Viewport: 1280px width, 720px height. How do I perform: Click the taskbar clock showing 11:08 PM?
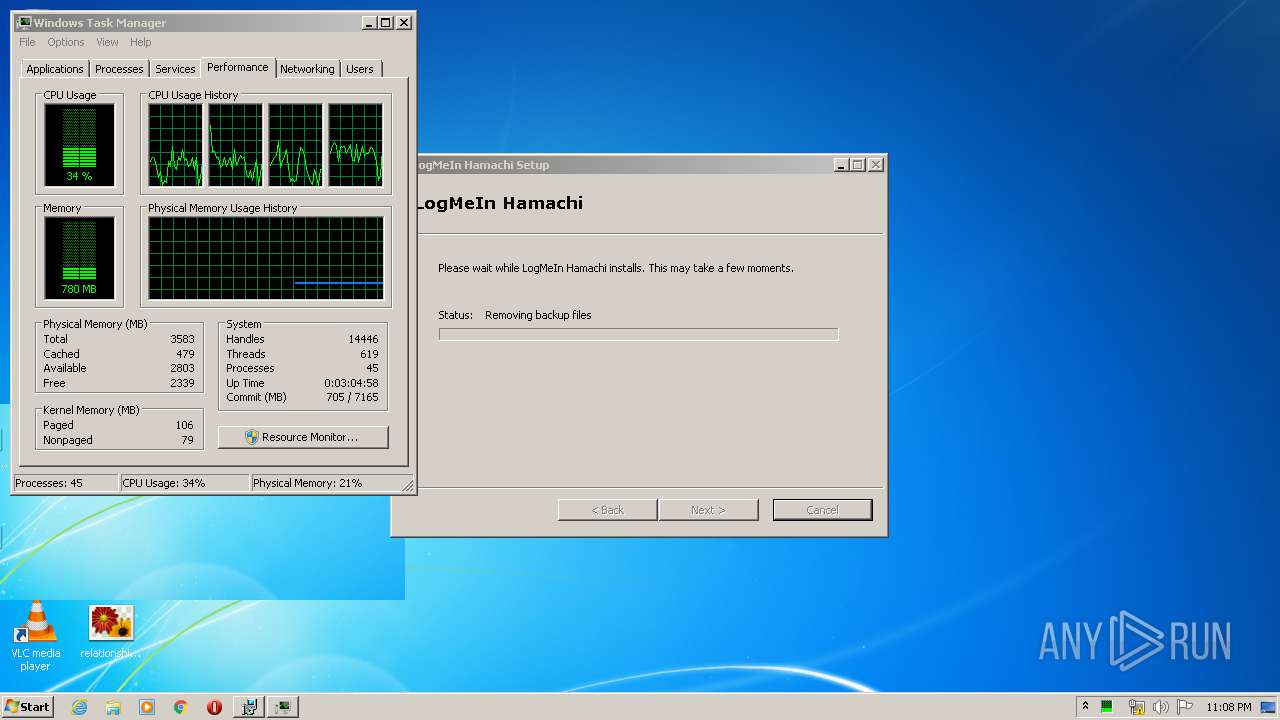click(1229, 707)
